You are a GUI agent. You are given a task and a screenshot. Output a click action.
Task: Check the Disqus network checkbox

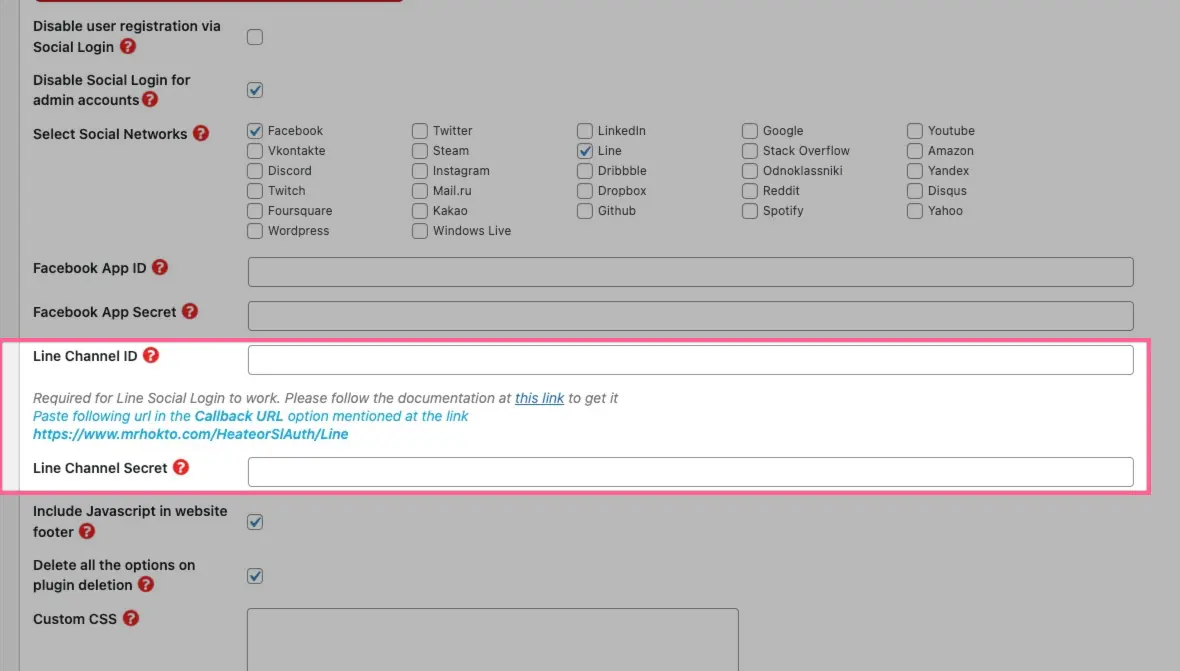coord(914,191)
